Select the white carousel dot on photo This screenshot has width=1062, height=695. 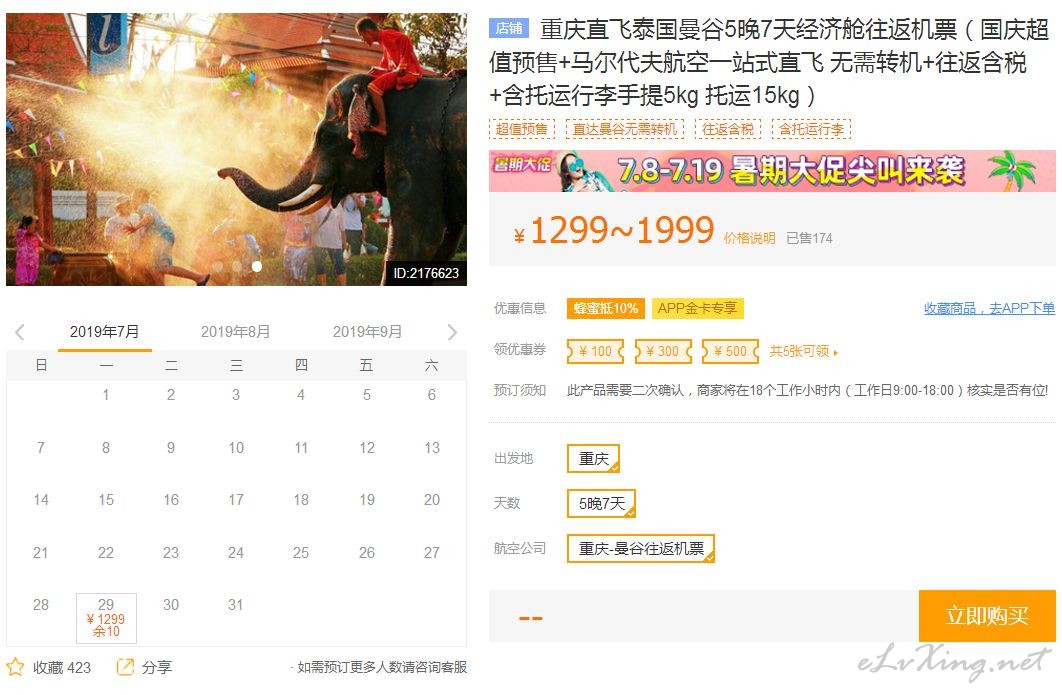[x=257, y=267]
